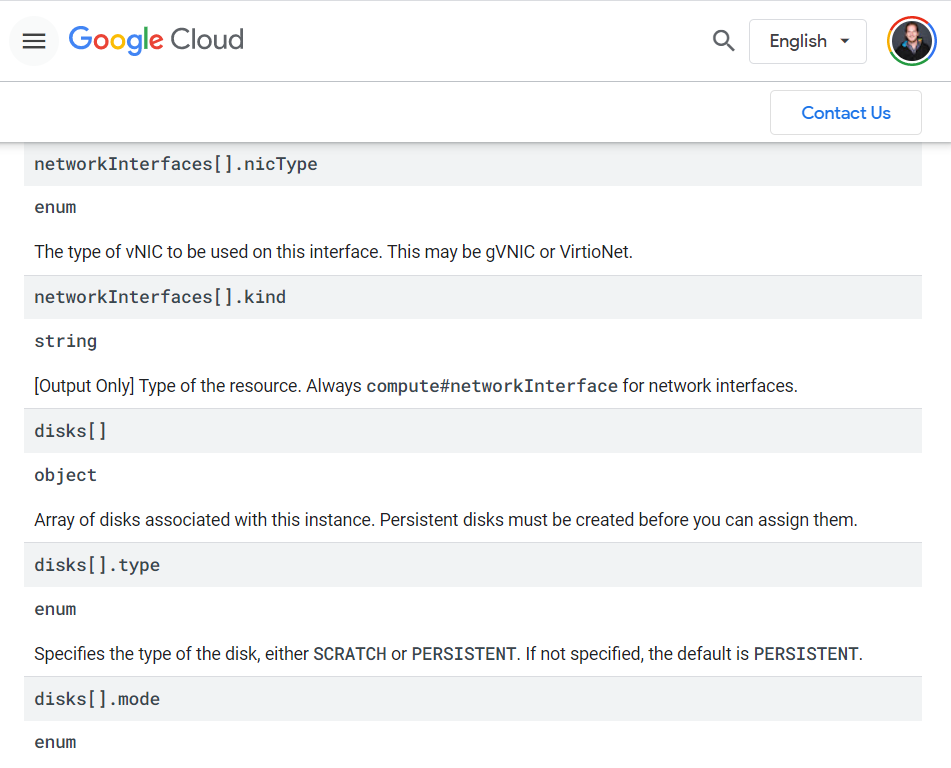Image resolution: width=951 pixels, height=768 pixels.
Task: Click the language dropdown arrow
Action: pos(844,41)
